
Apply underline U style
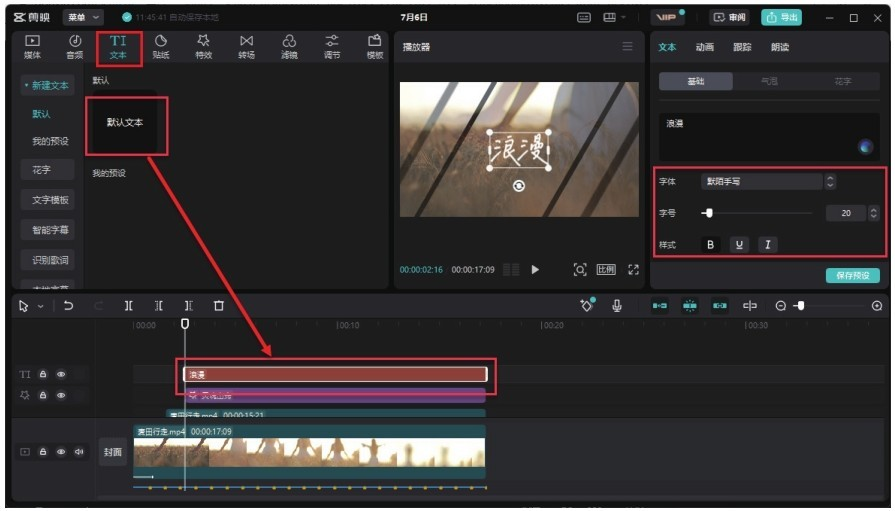[739, 245]
